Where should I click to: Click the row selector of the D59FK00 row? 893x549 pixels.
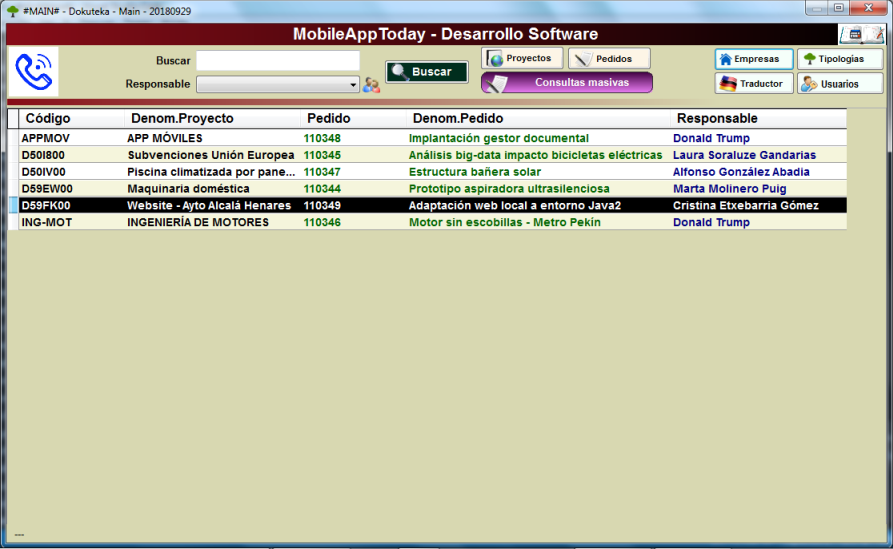click(14, 206)
